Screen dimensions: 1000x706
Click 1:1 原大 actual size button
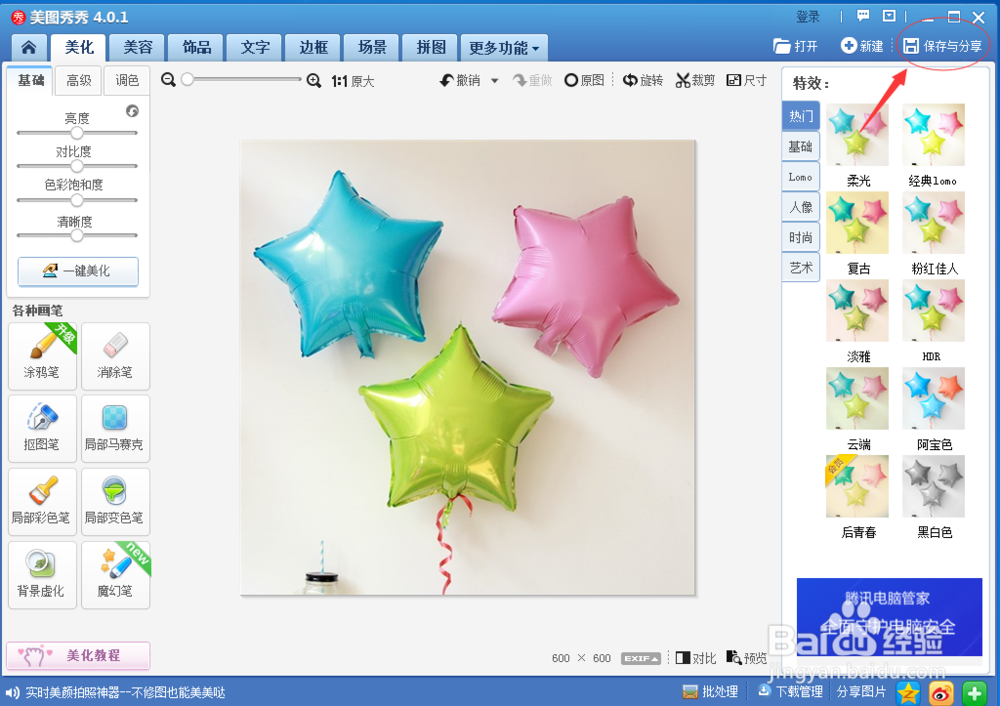353,81
